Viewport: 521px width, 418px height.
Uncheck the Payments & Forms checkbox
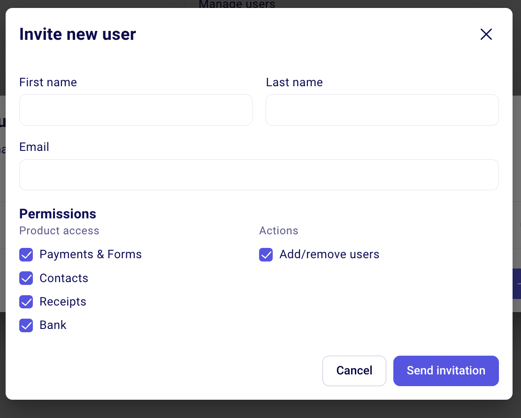(26, 255)
